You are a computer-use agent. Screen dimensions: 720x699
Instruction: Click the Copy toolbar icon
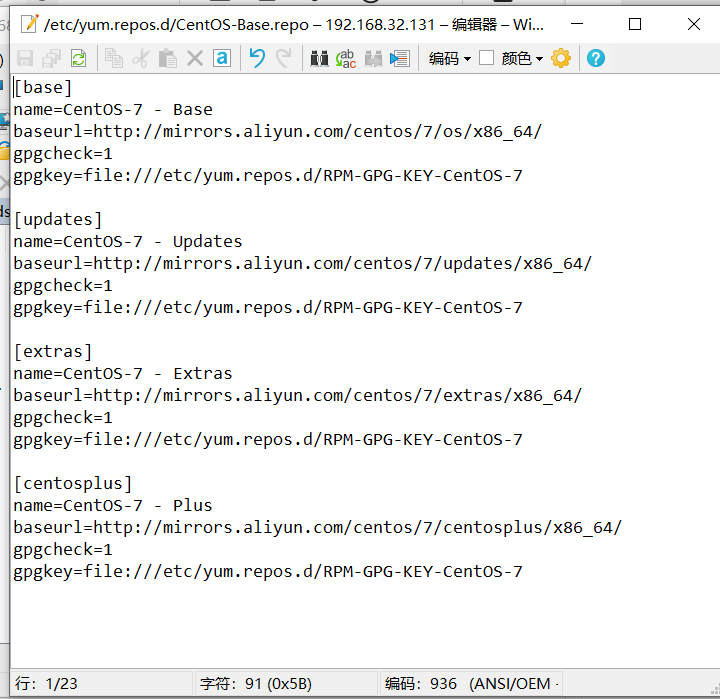coord(114,59)
